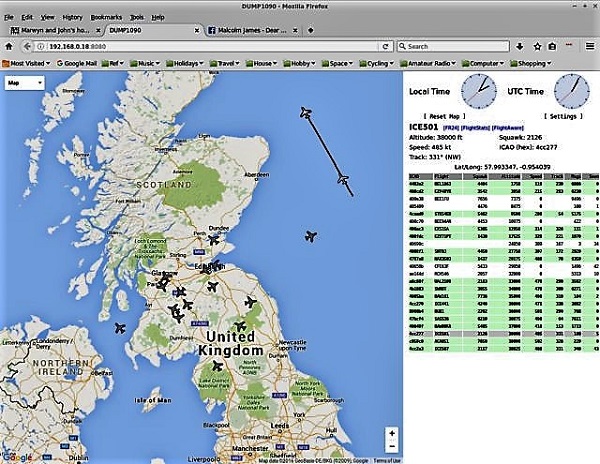Open the Settings link in the sidebar
The width and height of the screenshot is (600, 464).
coord(564,116)
